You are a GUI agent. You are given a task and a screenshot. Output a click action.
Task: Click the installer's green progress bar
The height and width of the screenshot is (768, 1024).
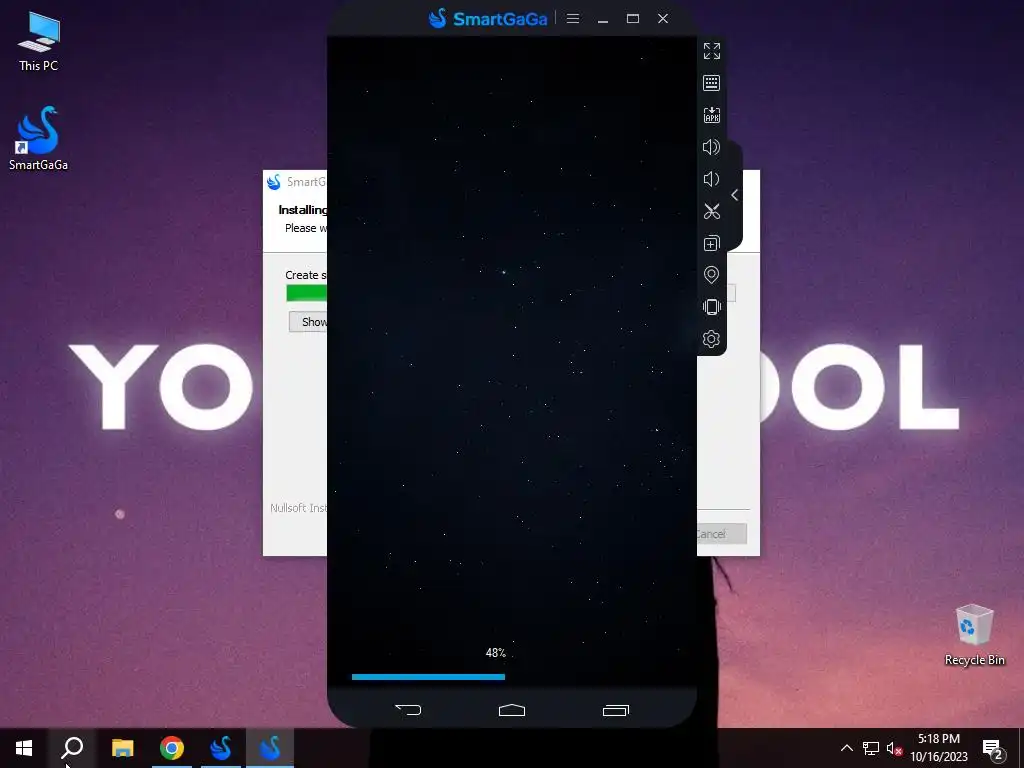coord(306,293)
